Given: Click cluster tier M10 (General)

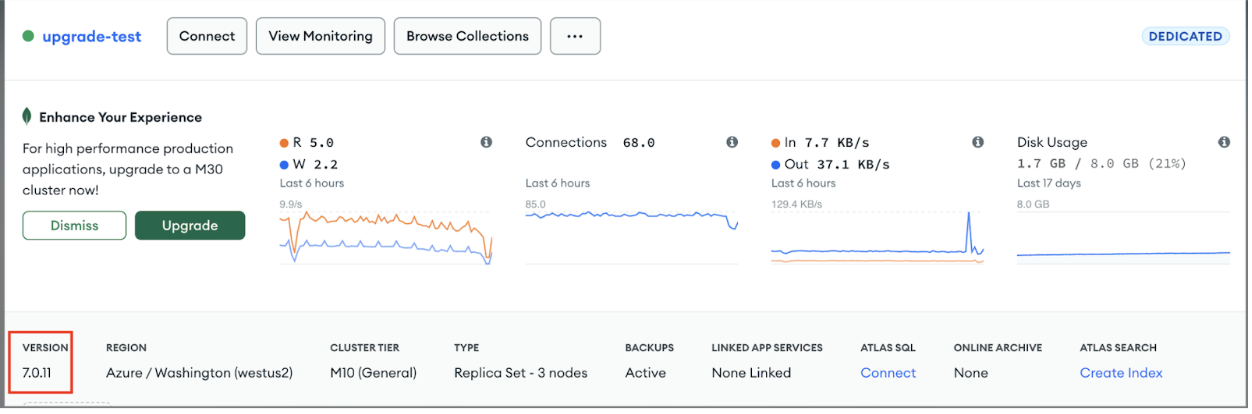Looking at the screenshot, I should (x=373, y=373).
